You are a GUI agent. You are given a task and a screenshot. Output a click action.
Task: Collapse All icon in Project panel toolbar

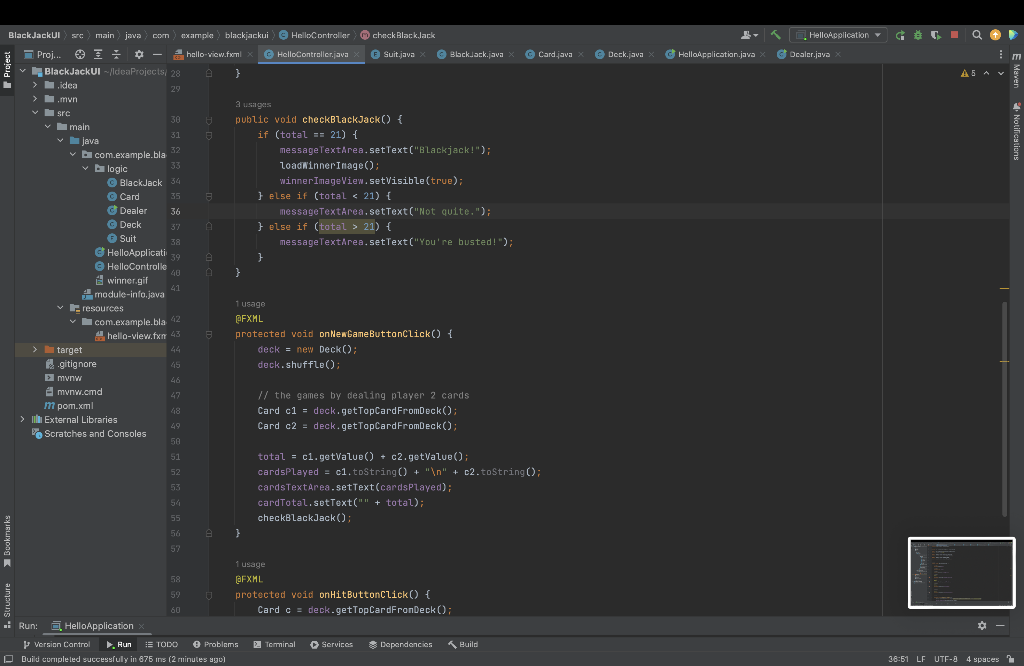[116, 54]
